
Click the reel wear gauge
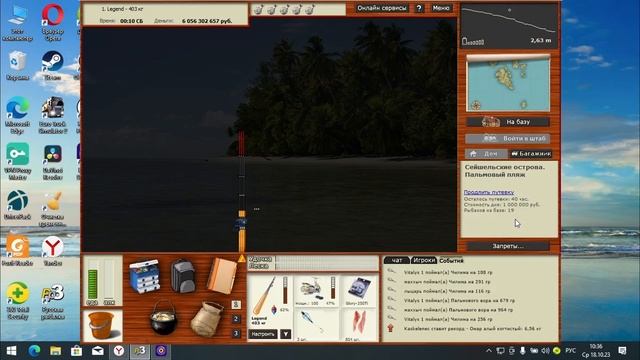[x=333, y=288]
